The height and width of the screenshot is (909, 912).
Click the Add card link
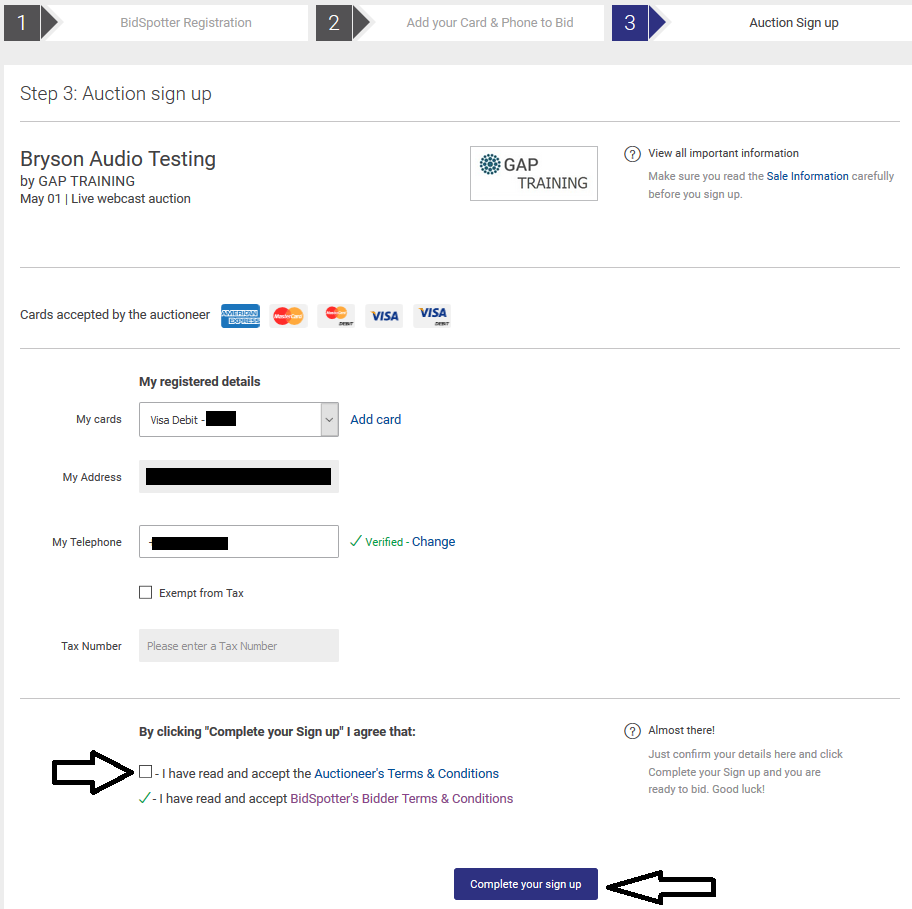pyautogui.click(x=375, y=419)
